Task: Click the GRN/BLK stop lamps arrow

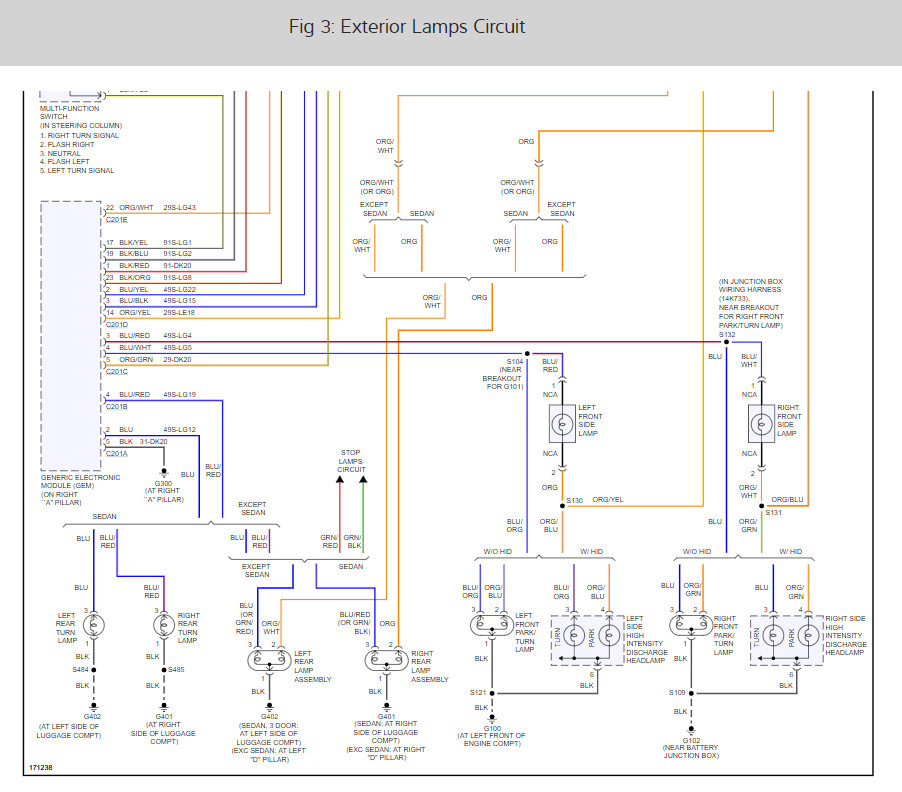Action: pyautogui.click(x=363, y=479)
